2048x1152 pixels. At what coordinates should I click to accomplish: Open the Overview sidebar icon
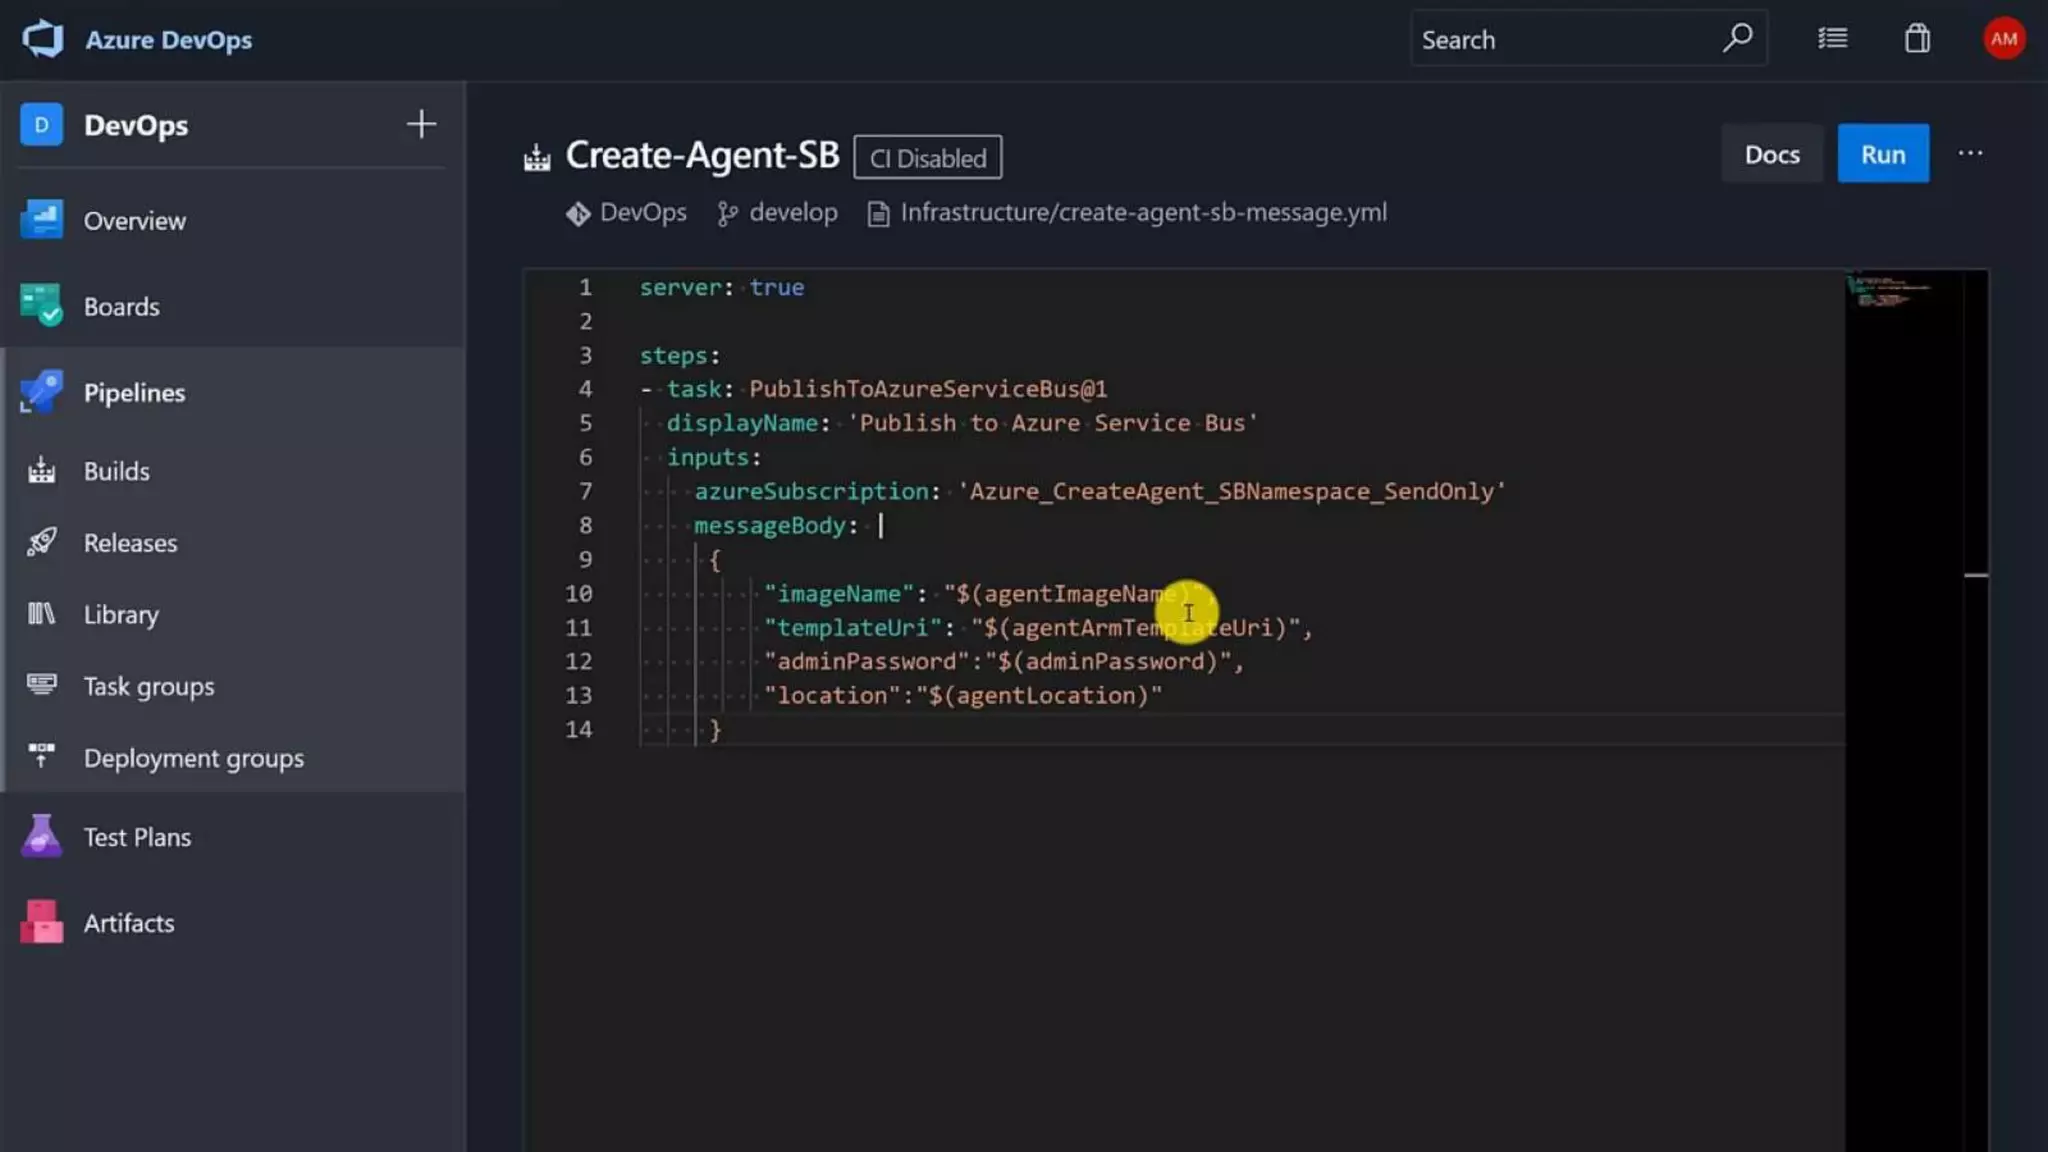coord(42,220)
